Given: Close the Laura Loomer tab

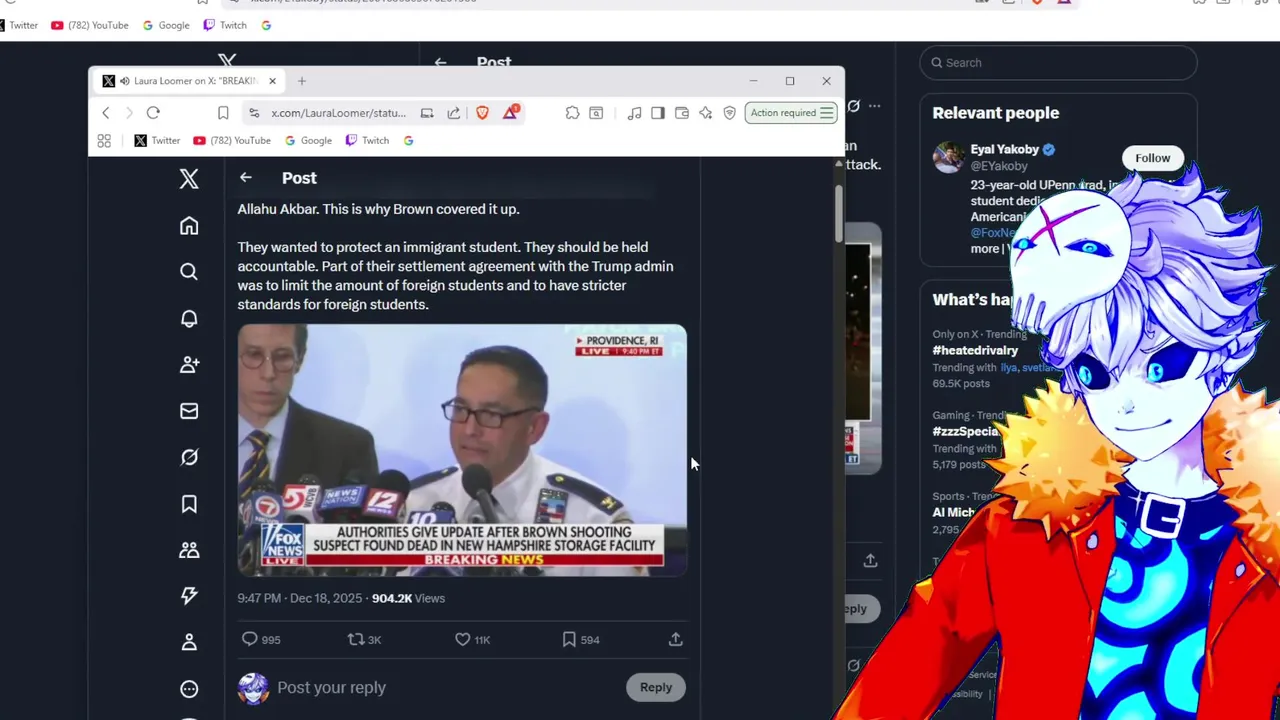Looking at the screenshot, I should pos(272,81).
